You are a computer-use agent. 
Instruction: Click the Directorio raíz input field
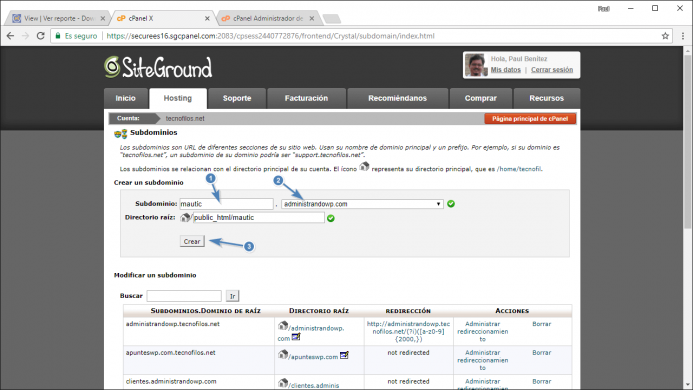coord(259,218)
